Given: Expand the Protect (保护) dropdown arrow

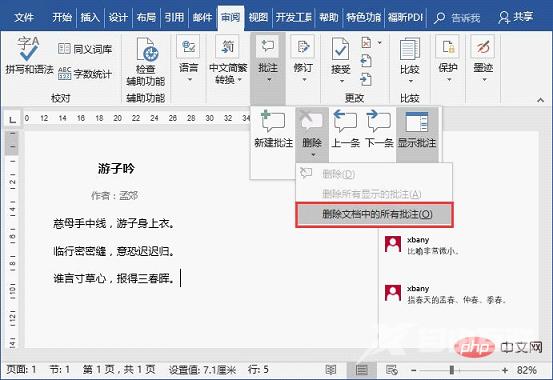Looking at the screenshot, I should [449, 80].
